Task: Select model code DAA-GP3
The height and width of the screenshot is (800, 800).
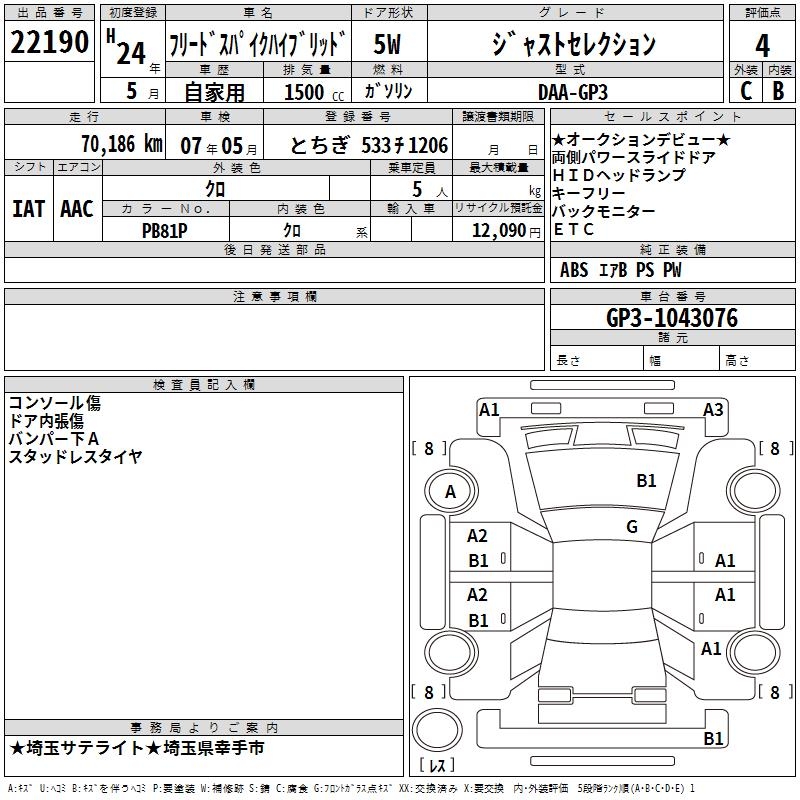Action: click(x=573, y=92)
